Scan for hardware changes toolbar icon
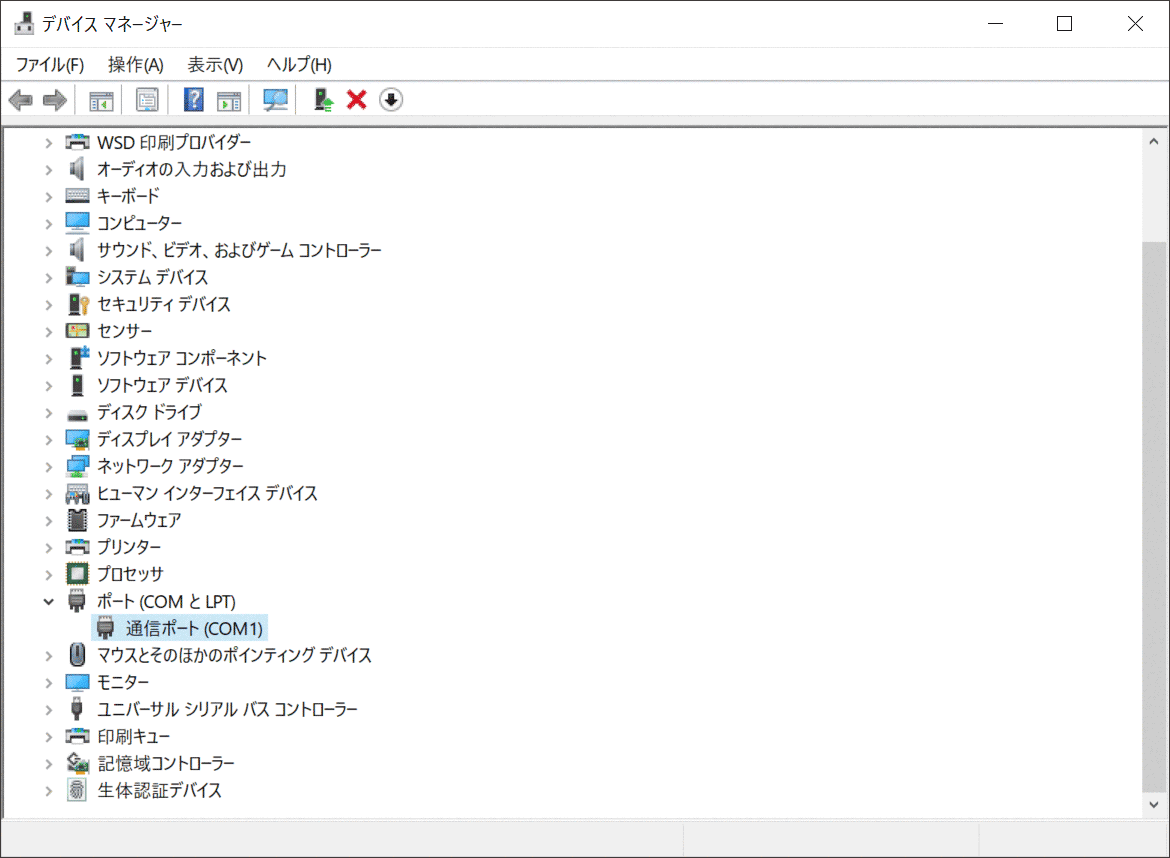Image resolution: width=1170 pixels, height=858 pixels. pyautogui.click(x=275, y=100)
